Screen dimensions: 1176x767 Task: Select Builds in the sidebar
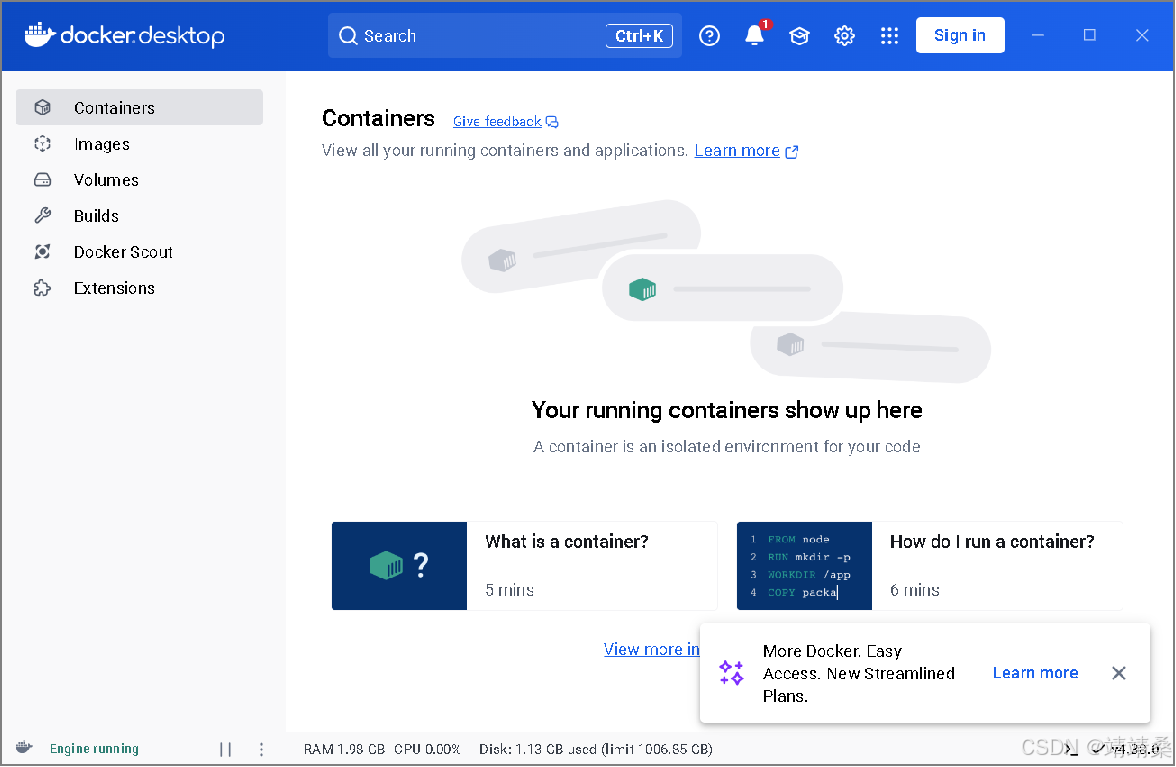[140, 216]
